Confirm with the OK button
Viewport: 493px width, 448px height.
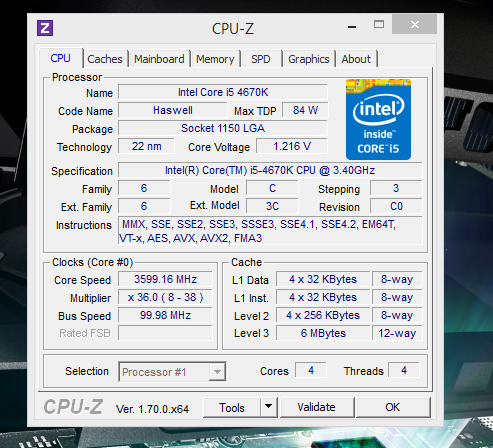tap(393, 407)
